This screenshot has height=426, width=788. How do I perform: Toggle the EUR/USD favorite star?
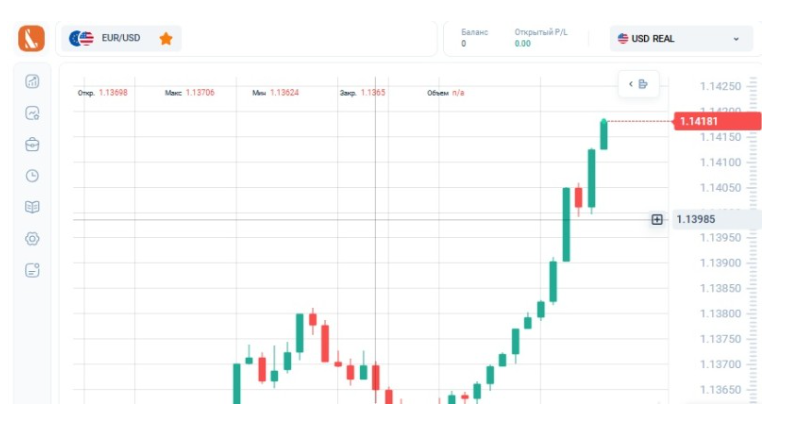[166, 39]
